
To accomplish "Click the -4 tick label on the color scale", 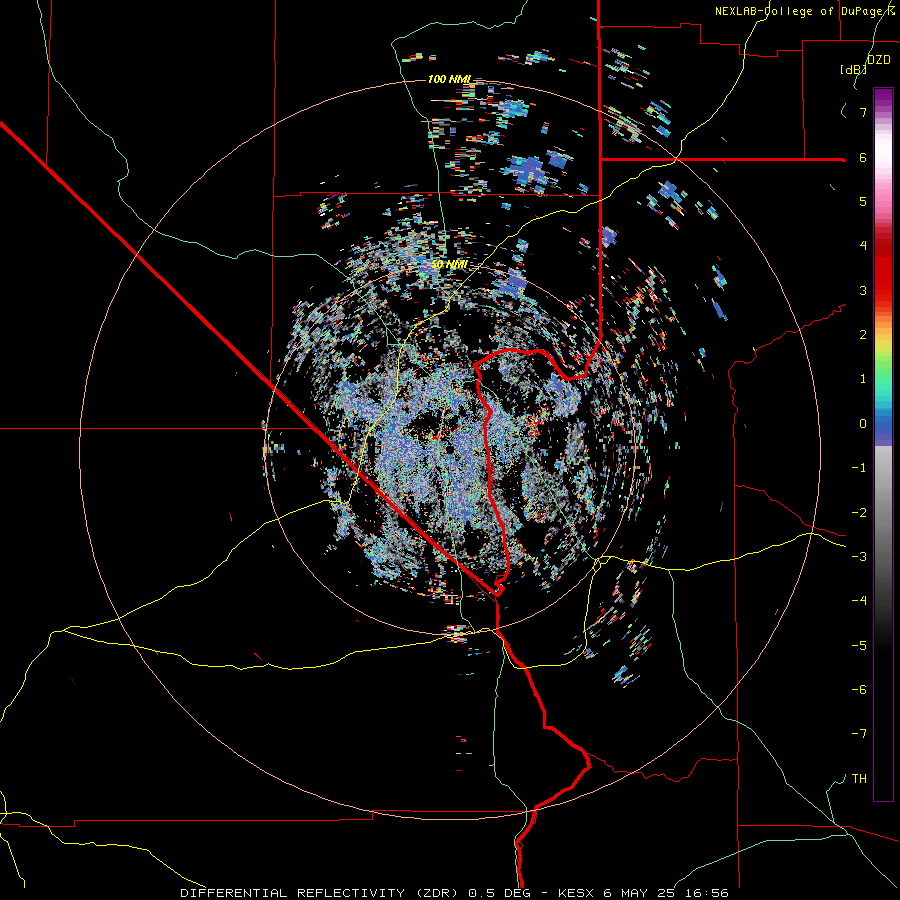I will pos(859,601).
